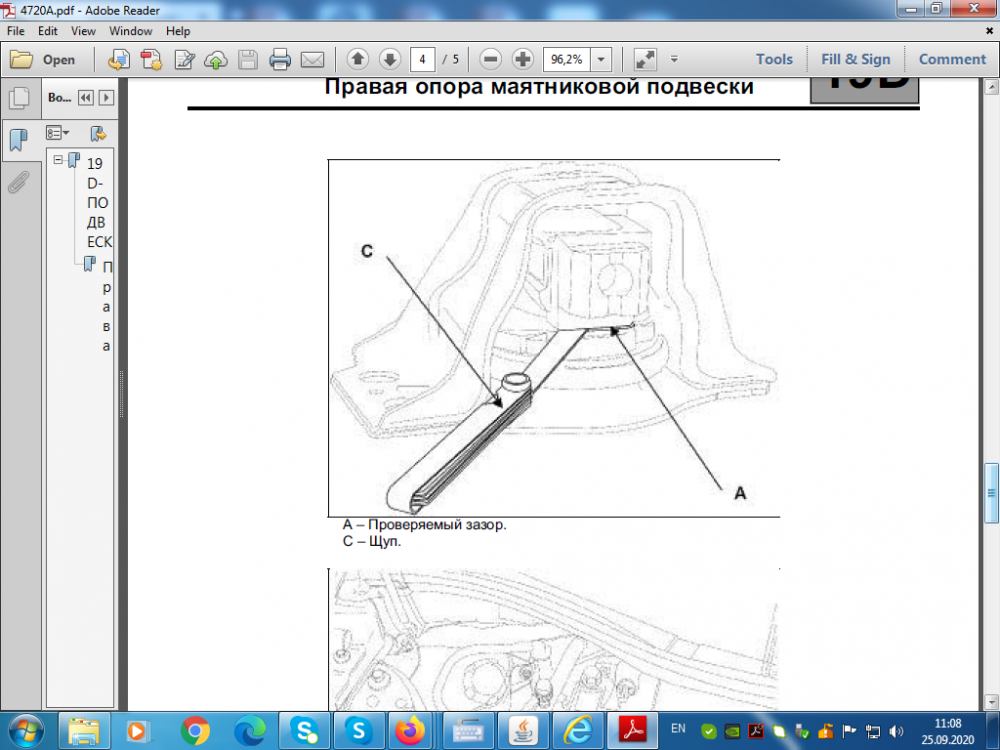The image size is (1000, 750).
Task: Zoom in with the plus button
Action: click(x=523, y=59)
